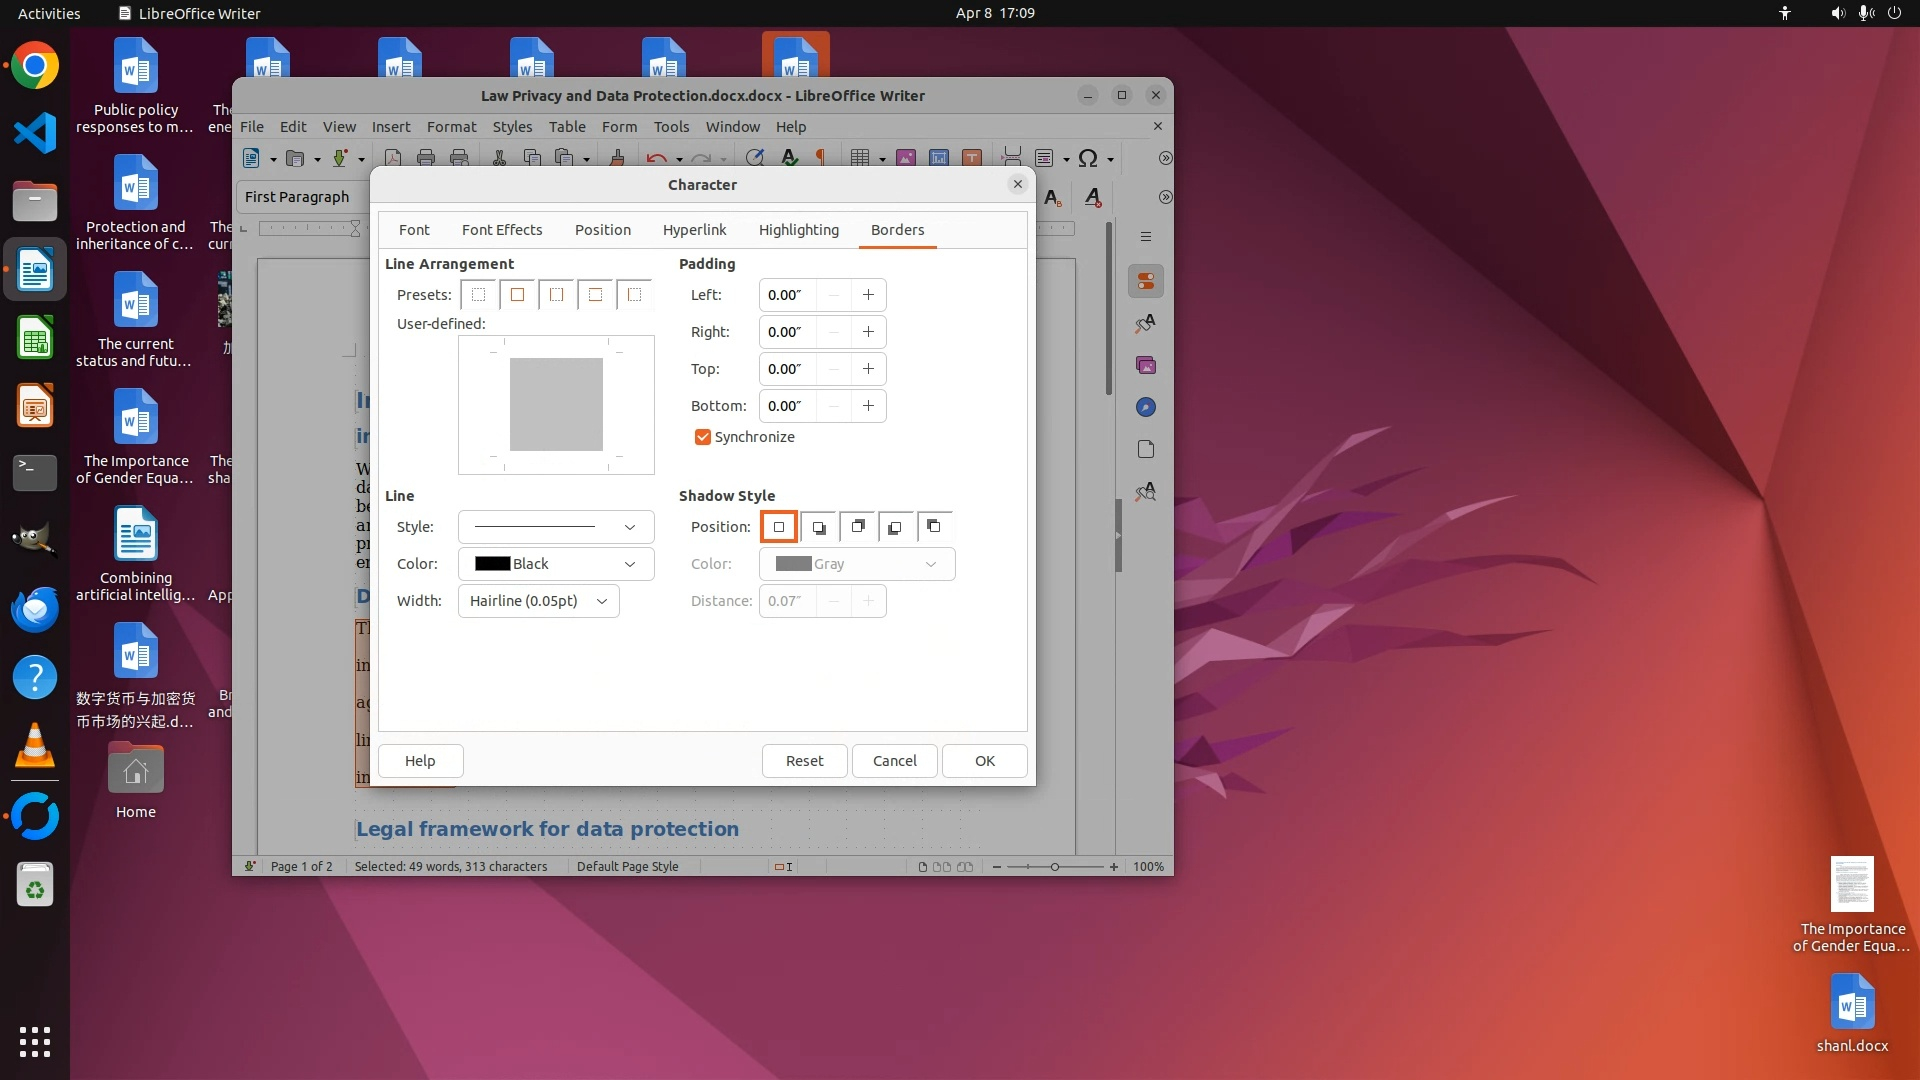
Task: Open sidebar Properties deck icon
Action: (1146, 282)
